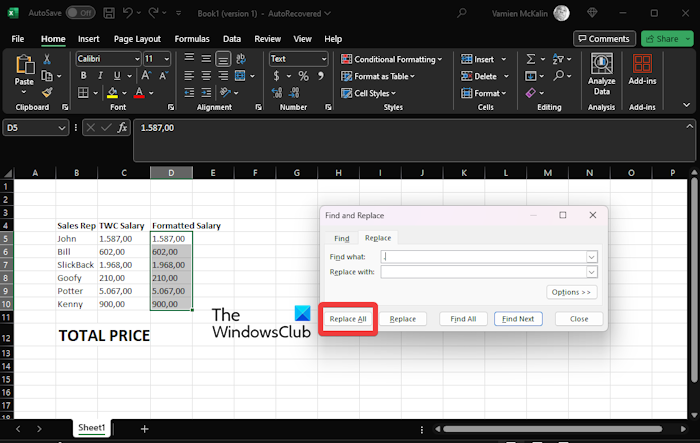Click the Replace All button

[348, 319]
